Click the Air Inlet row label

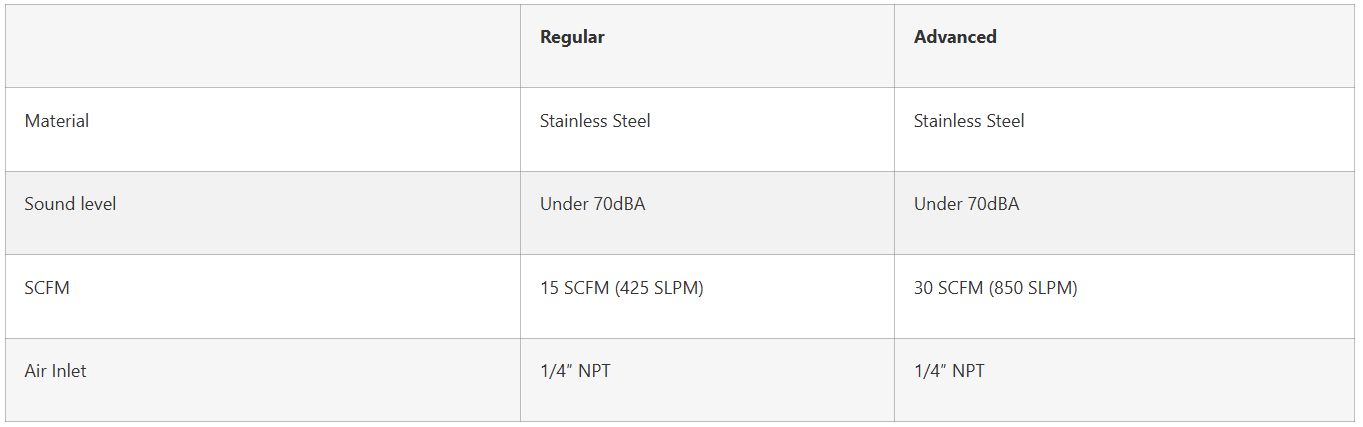point(55,371)
